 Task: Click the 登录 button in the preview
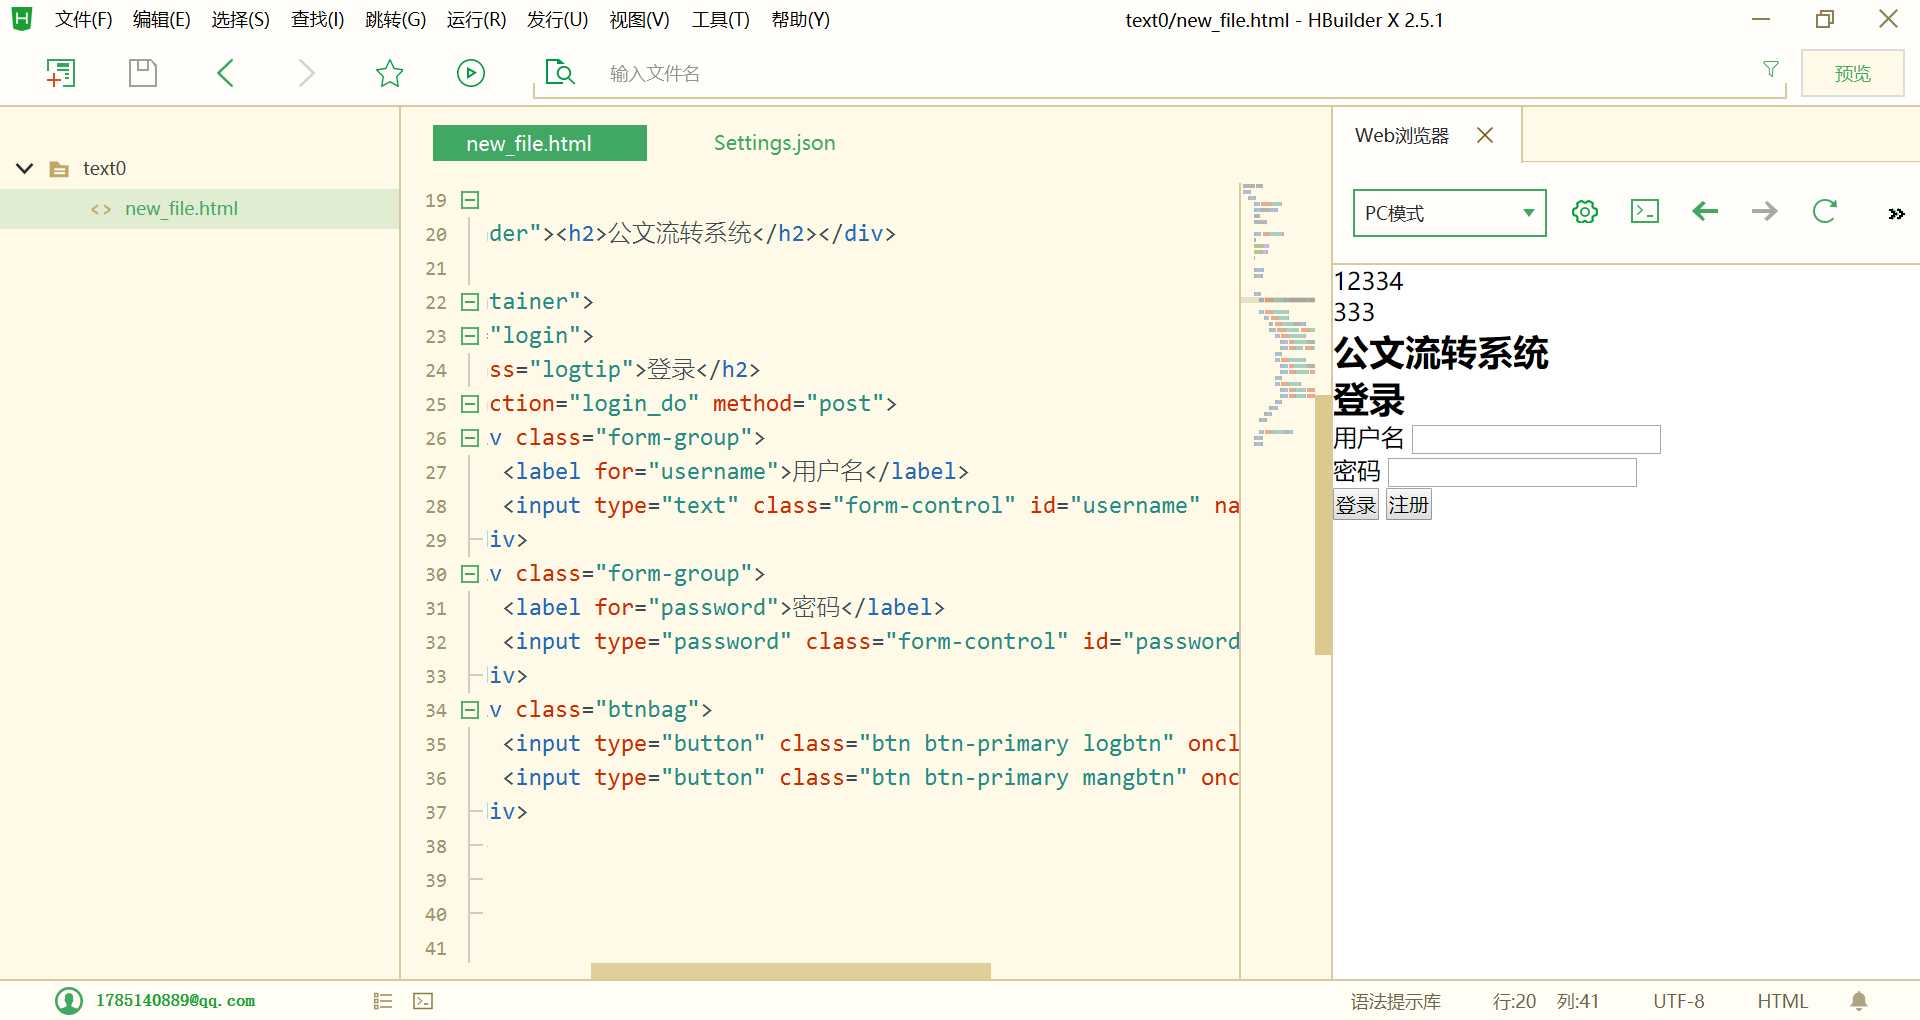click(1355, 505)
